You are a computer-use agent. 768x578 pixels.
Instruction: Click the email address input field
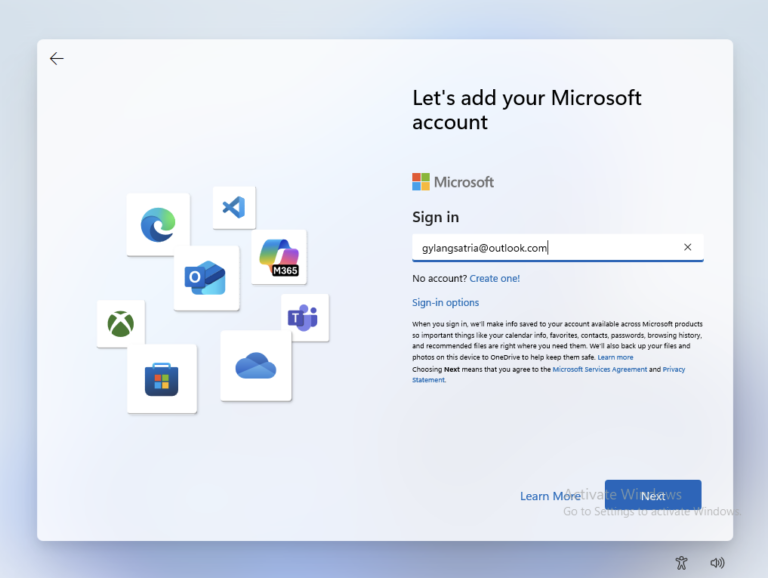pos(540,247)
